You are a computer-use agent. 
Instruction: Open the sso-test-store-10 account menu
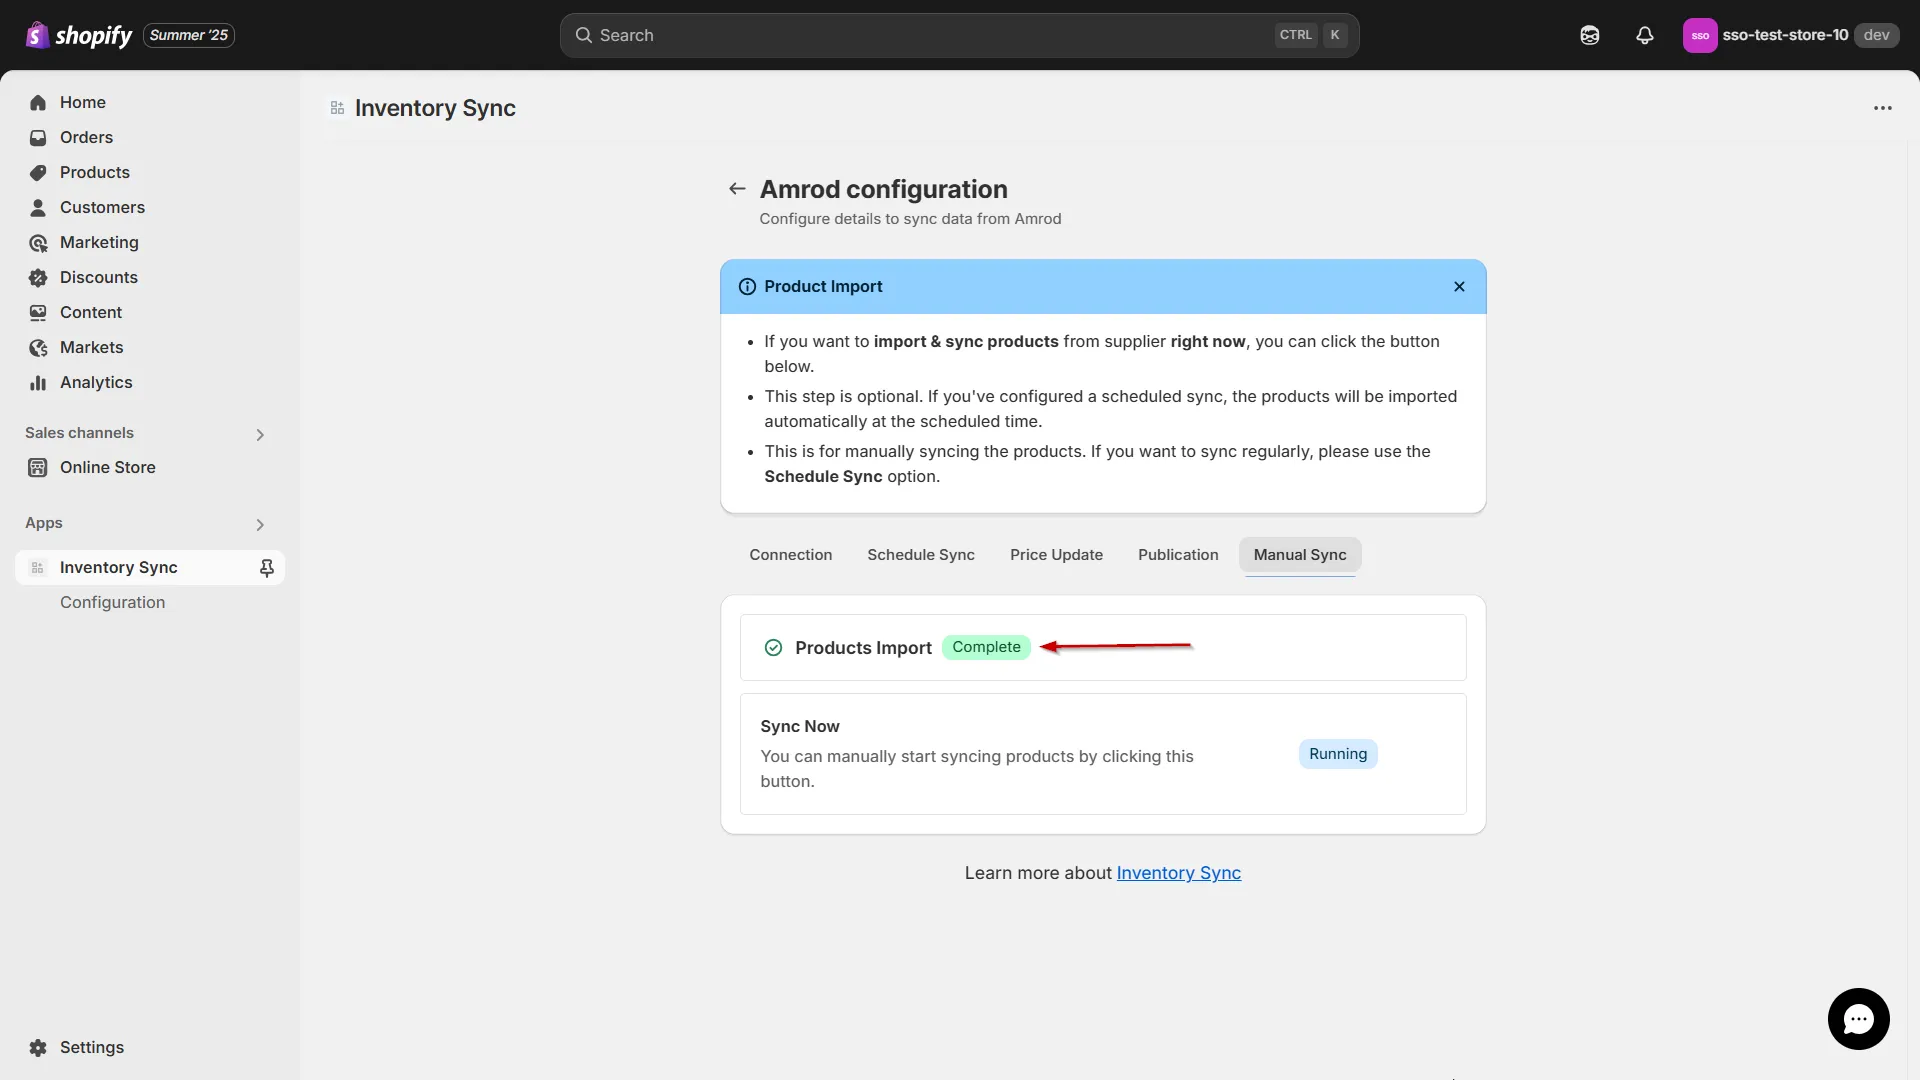coord(1790,35)
